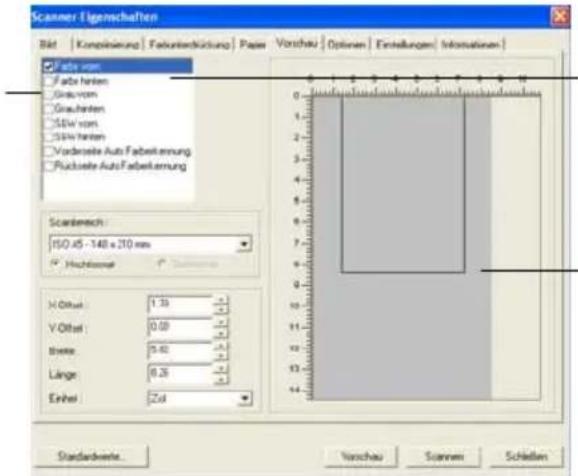Screen dimensions: 578x476
Task: Enable Vorderseite Auto Farberkennung
Action: point(49,151)
